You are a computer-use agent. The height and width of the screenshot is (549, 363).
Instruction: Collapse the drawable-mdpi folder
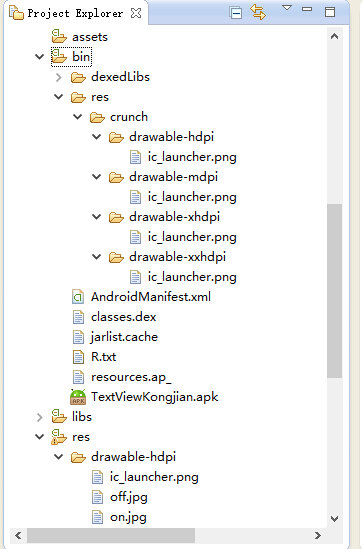96,177
